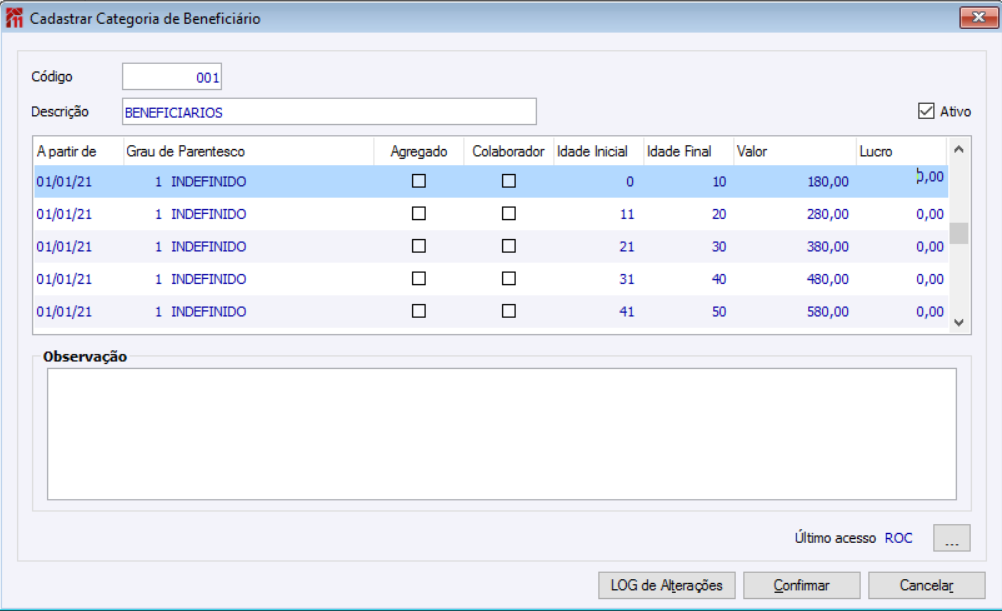
Task: Click inside the Observação text area
Action: point(501,433)
